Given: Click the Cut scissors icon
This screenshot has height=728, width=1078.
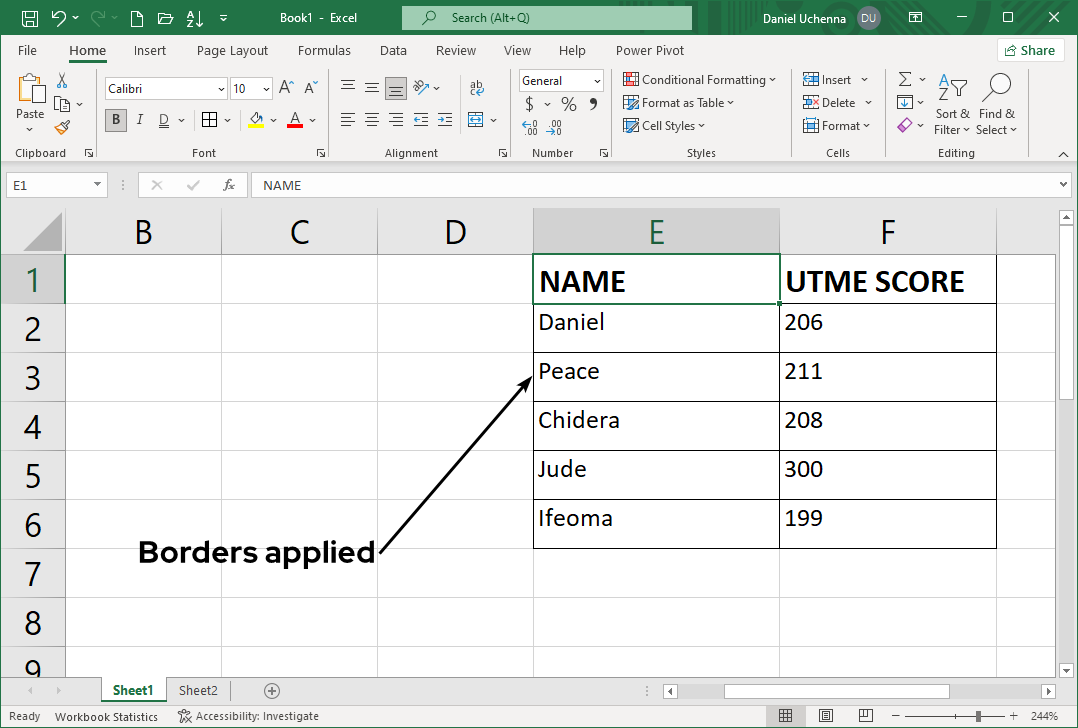Looking at the screenshot, I should pyautogui.click(x=62, y=81).
